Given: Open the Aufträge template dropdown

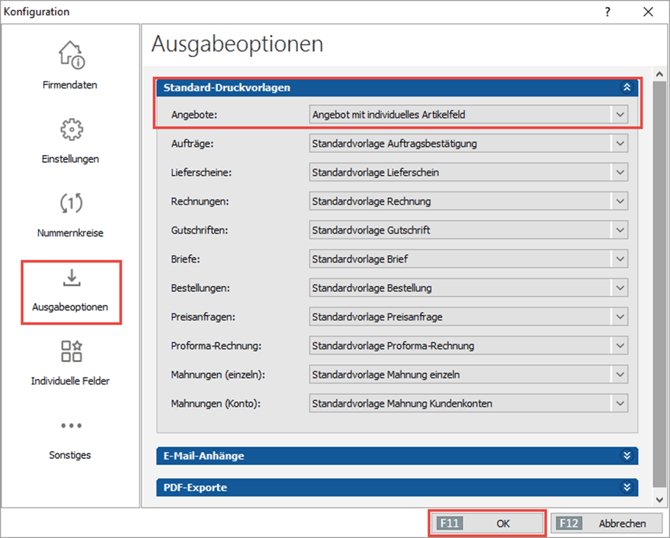Looking at the screenshot, I should (x=619, y=144).
